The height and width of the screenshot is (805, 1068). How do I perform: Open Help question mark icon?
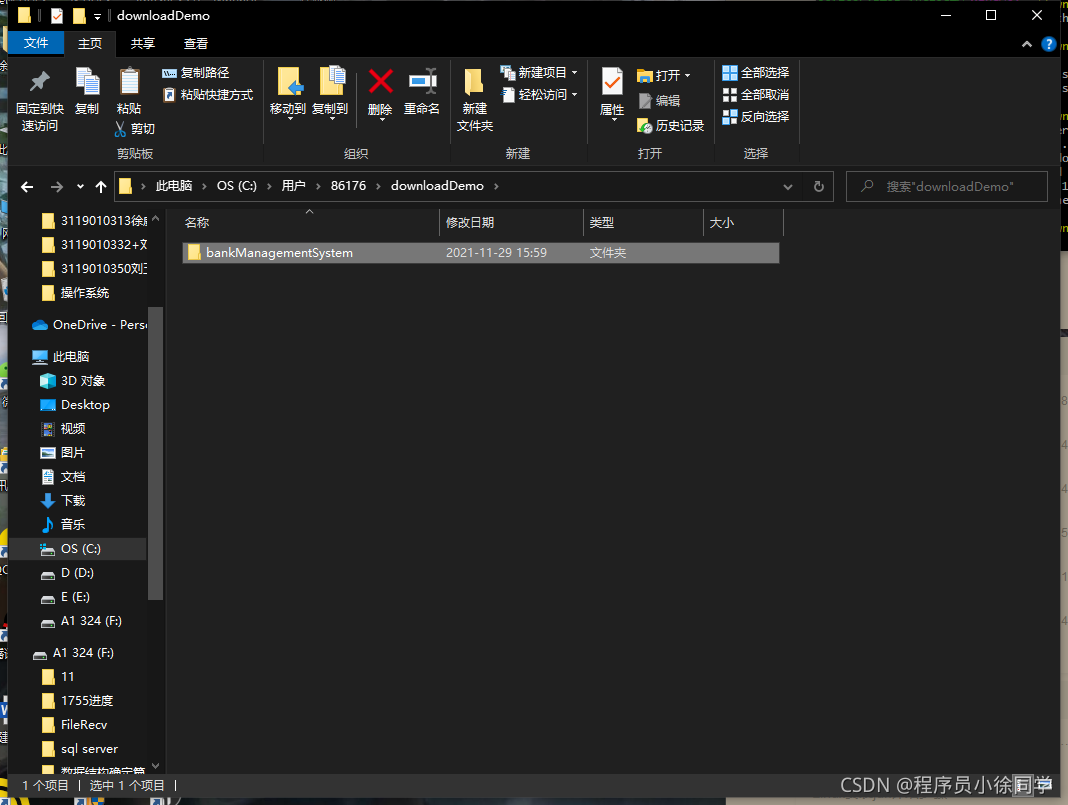(x=1048, y=44)
